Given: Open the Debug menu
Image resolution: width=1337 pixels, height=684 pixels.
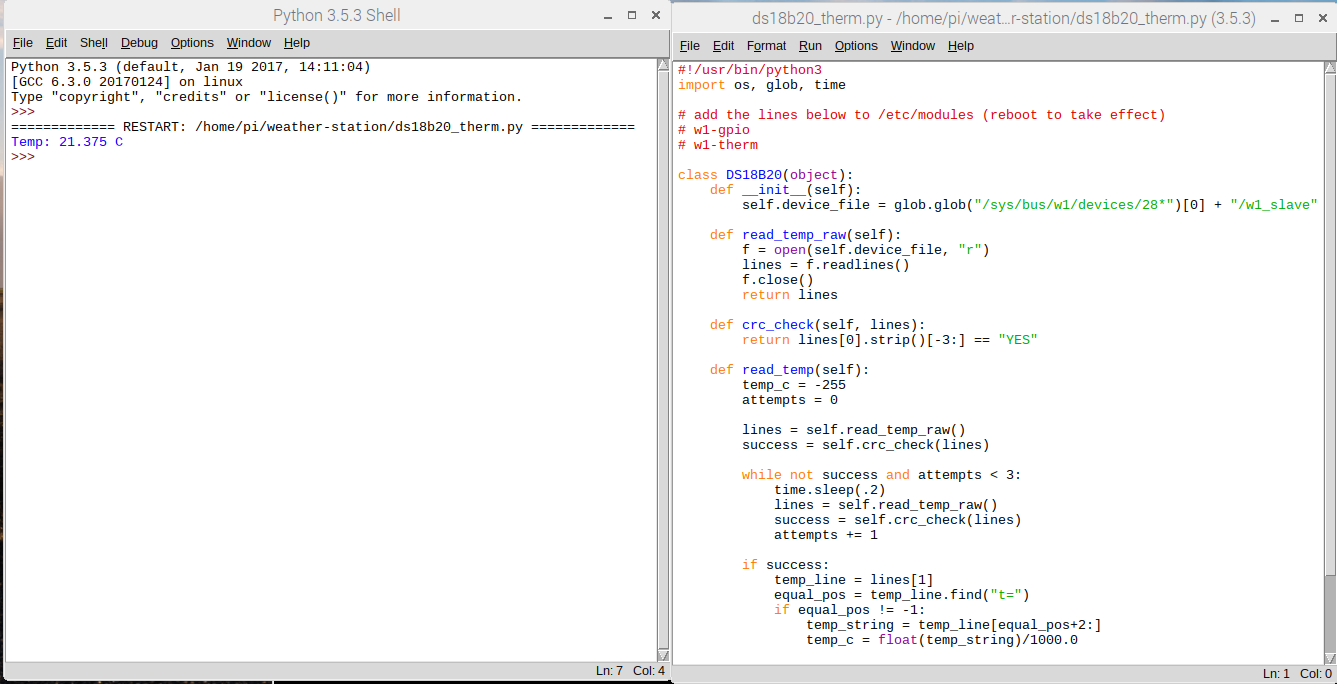Looking at the screenshot, I should click(140, 43).
